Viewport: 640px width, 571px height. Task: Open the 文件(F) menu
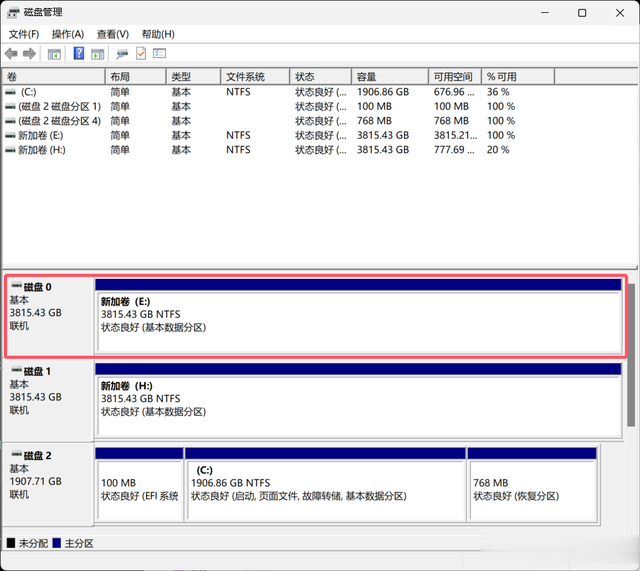[24, 34]
